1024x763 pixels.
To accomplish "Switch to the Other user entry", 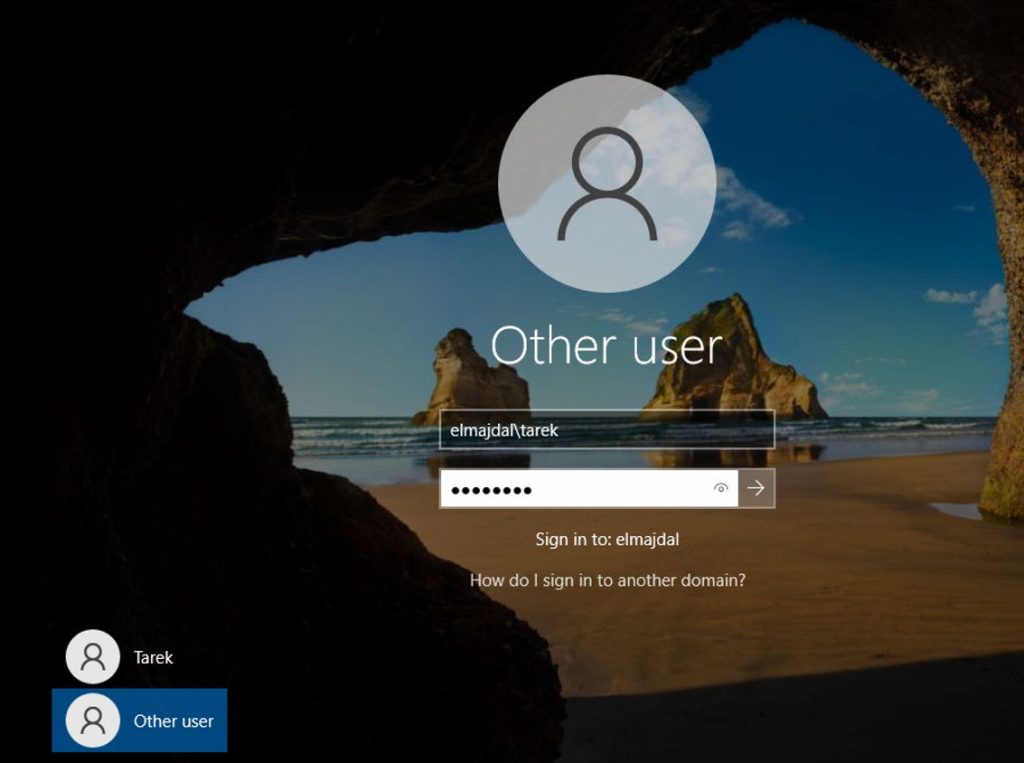I will click(x=140, y=720).
